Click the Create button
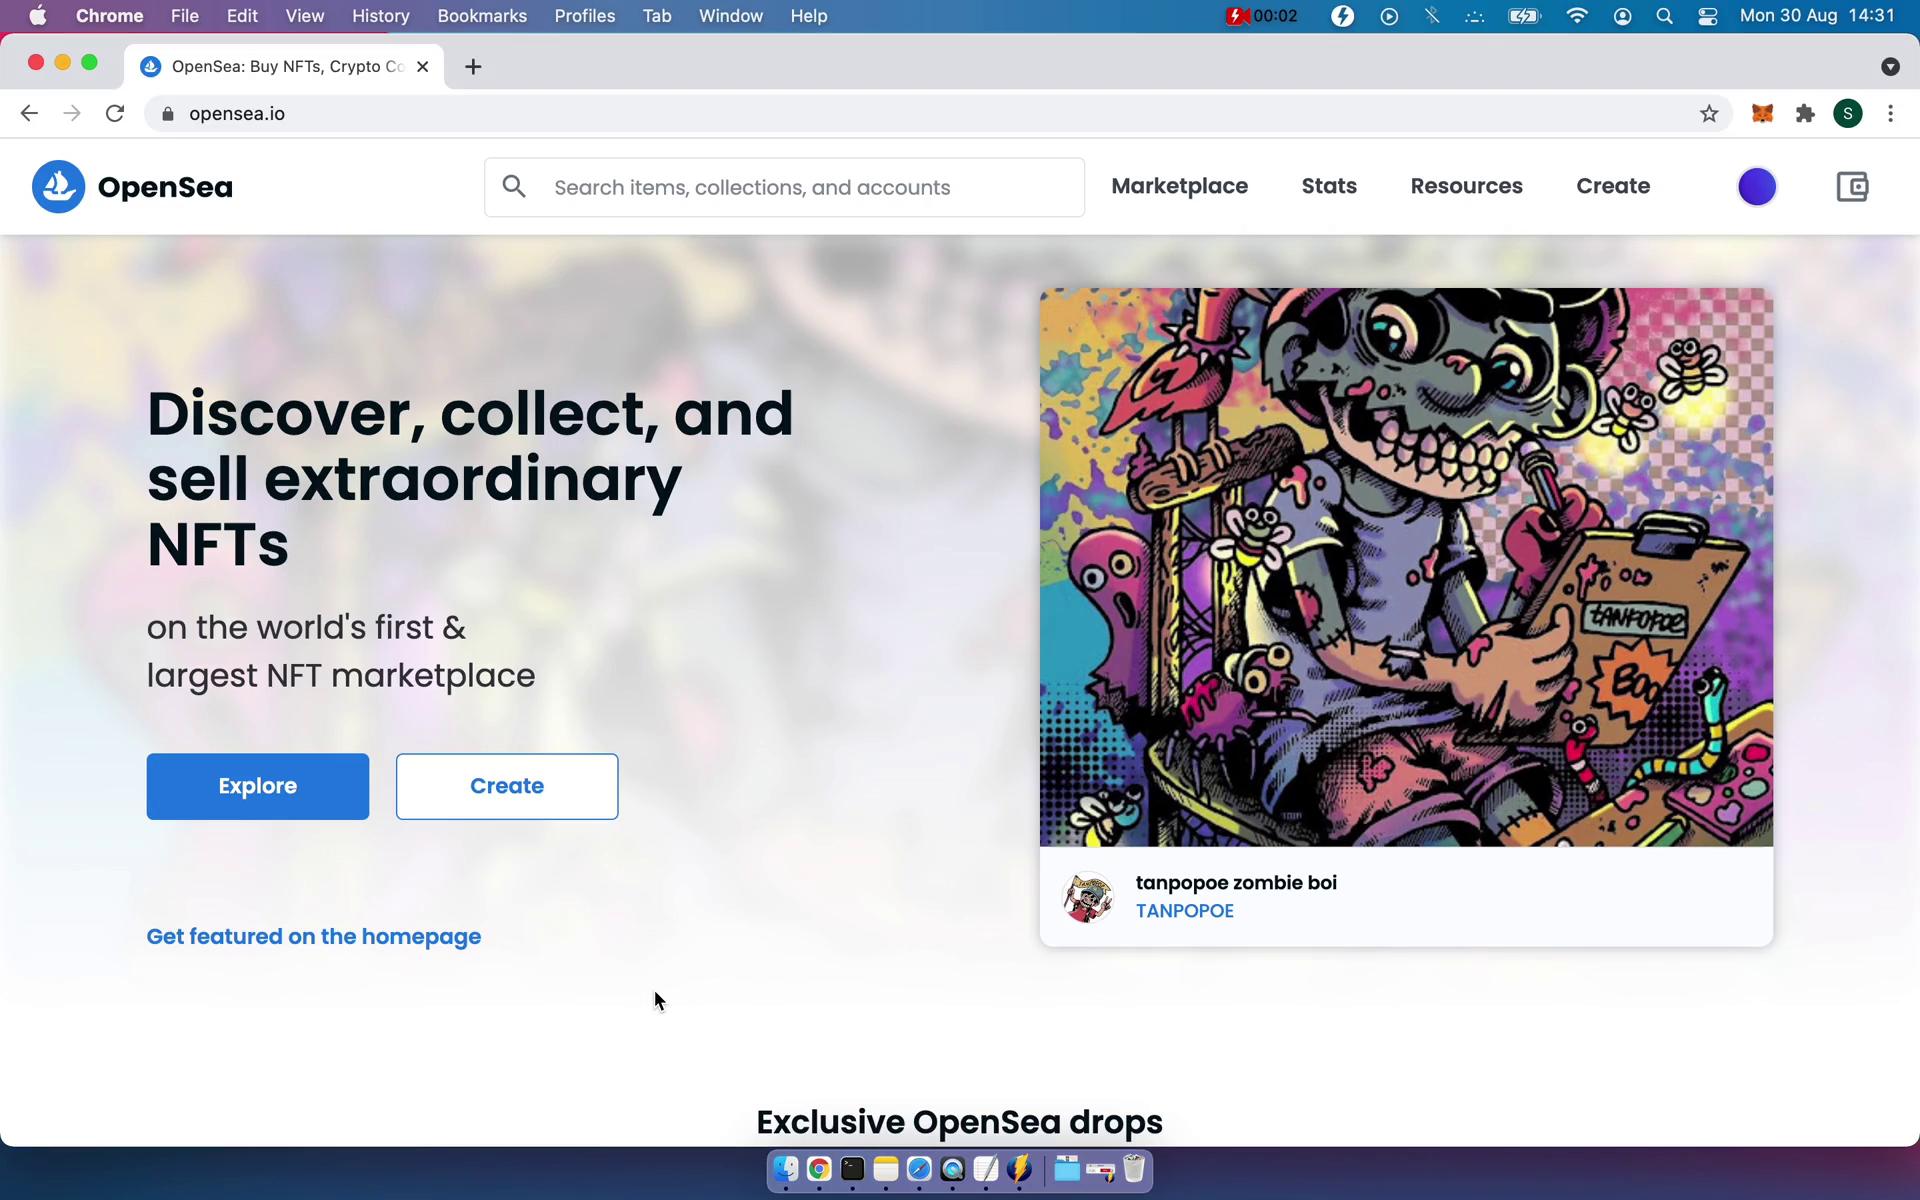The image size is (1920, 1200). tap(506, 785)
